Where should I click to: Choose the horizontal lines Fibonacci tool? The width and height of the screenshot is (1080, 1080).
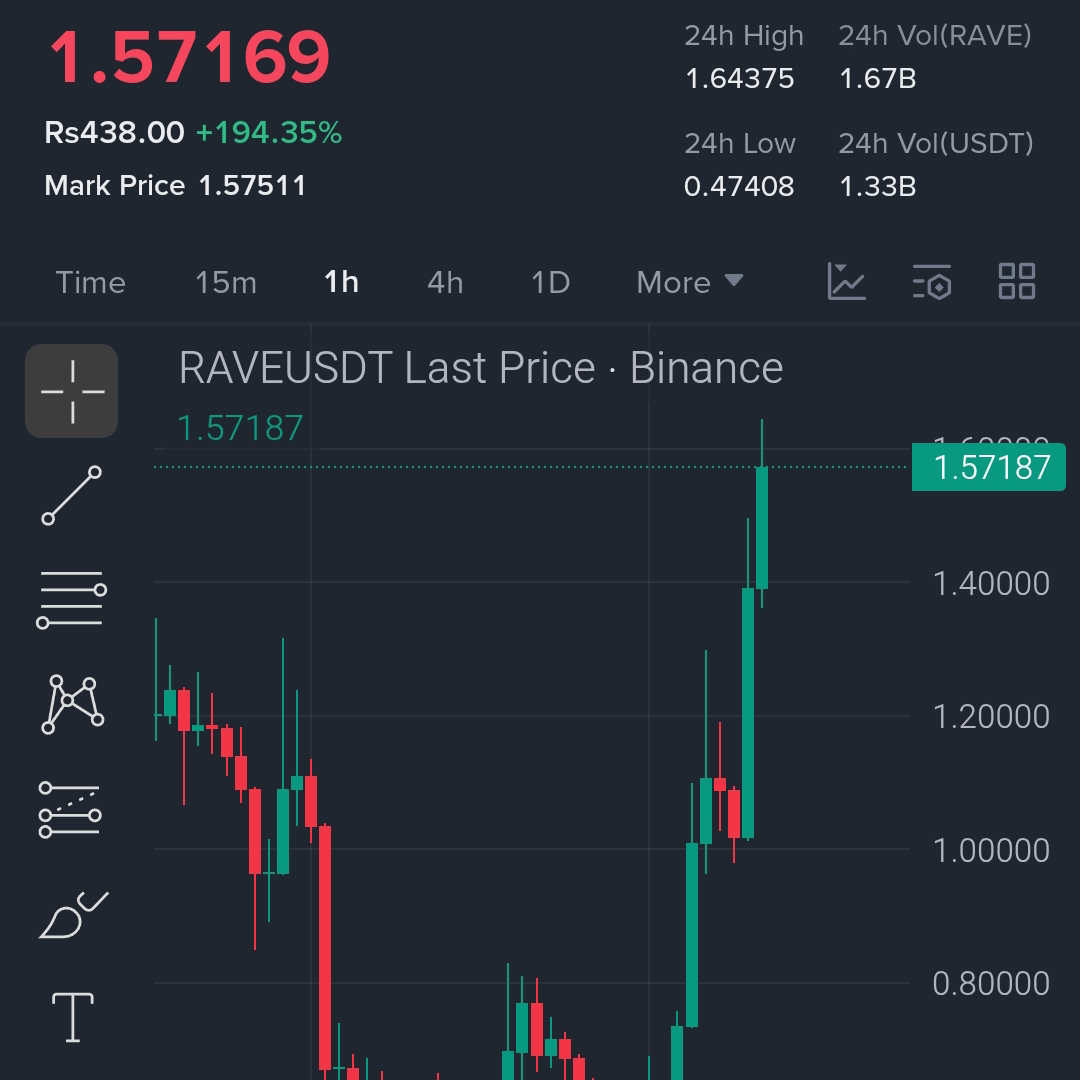click(x=72, y=599)
